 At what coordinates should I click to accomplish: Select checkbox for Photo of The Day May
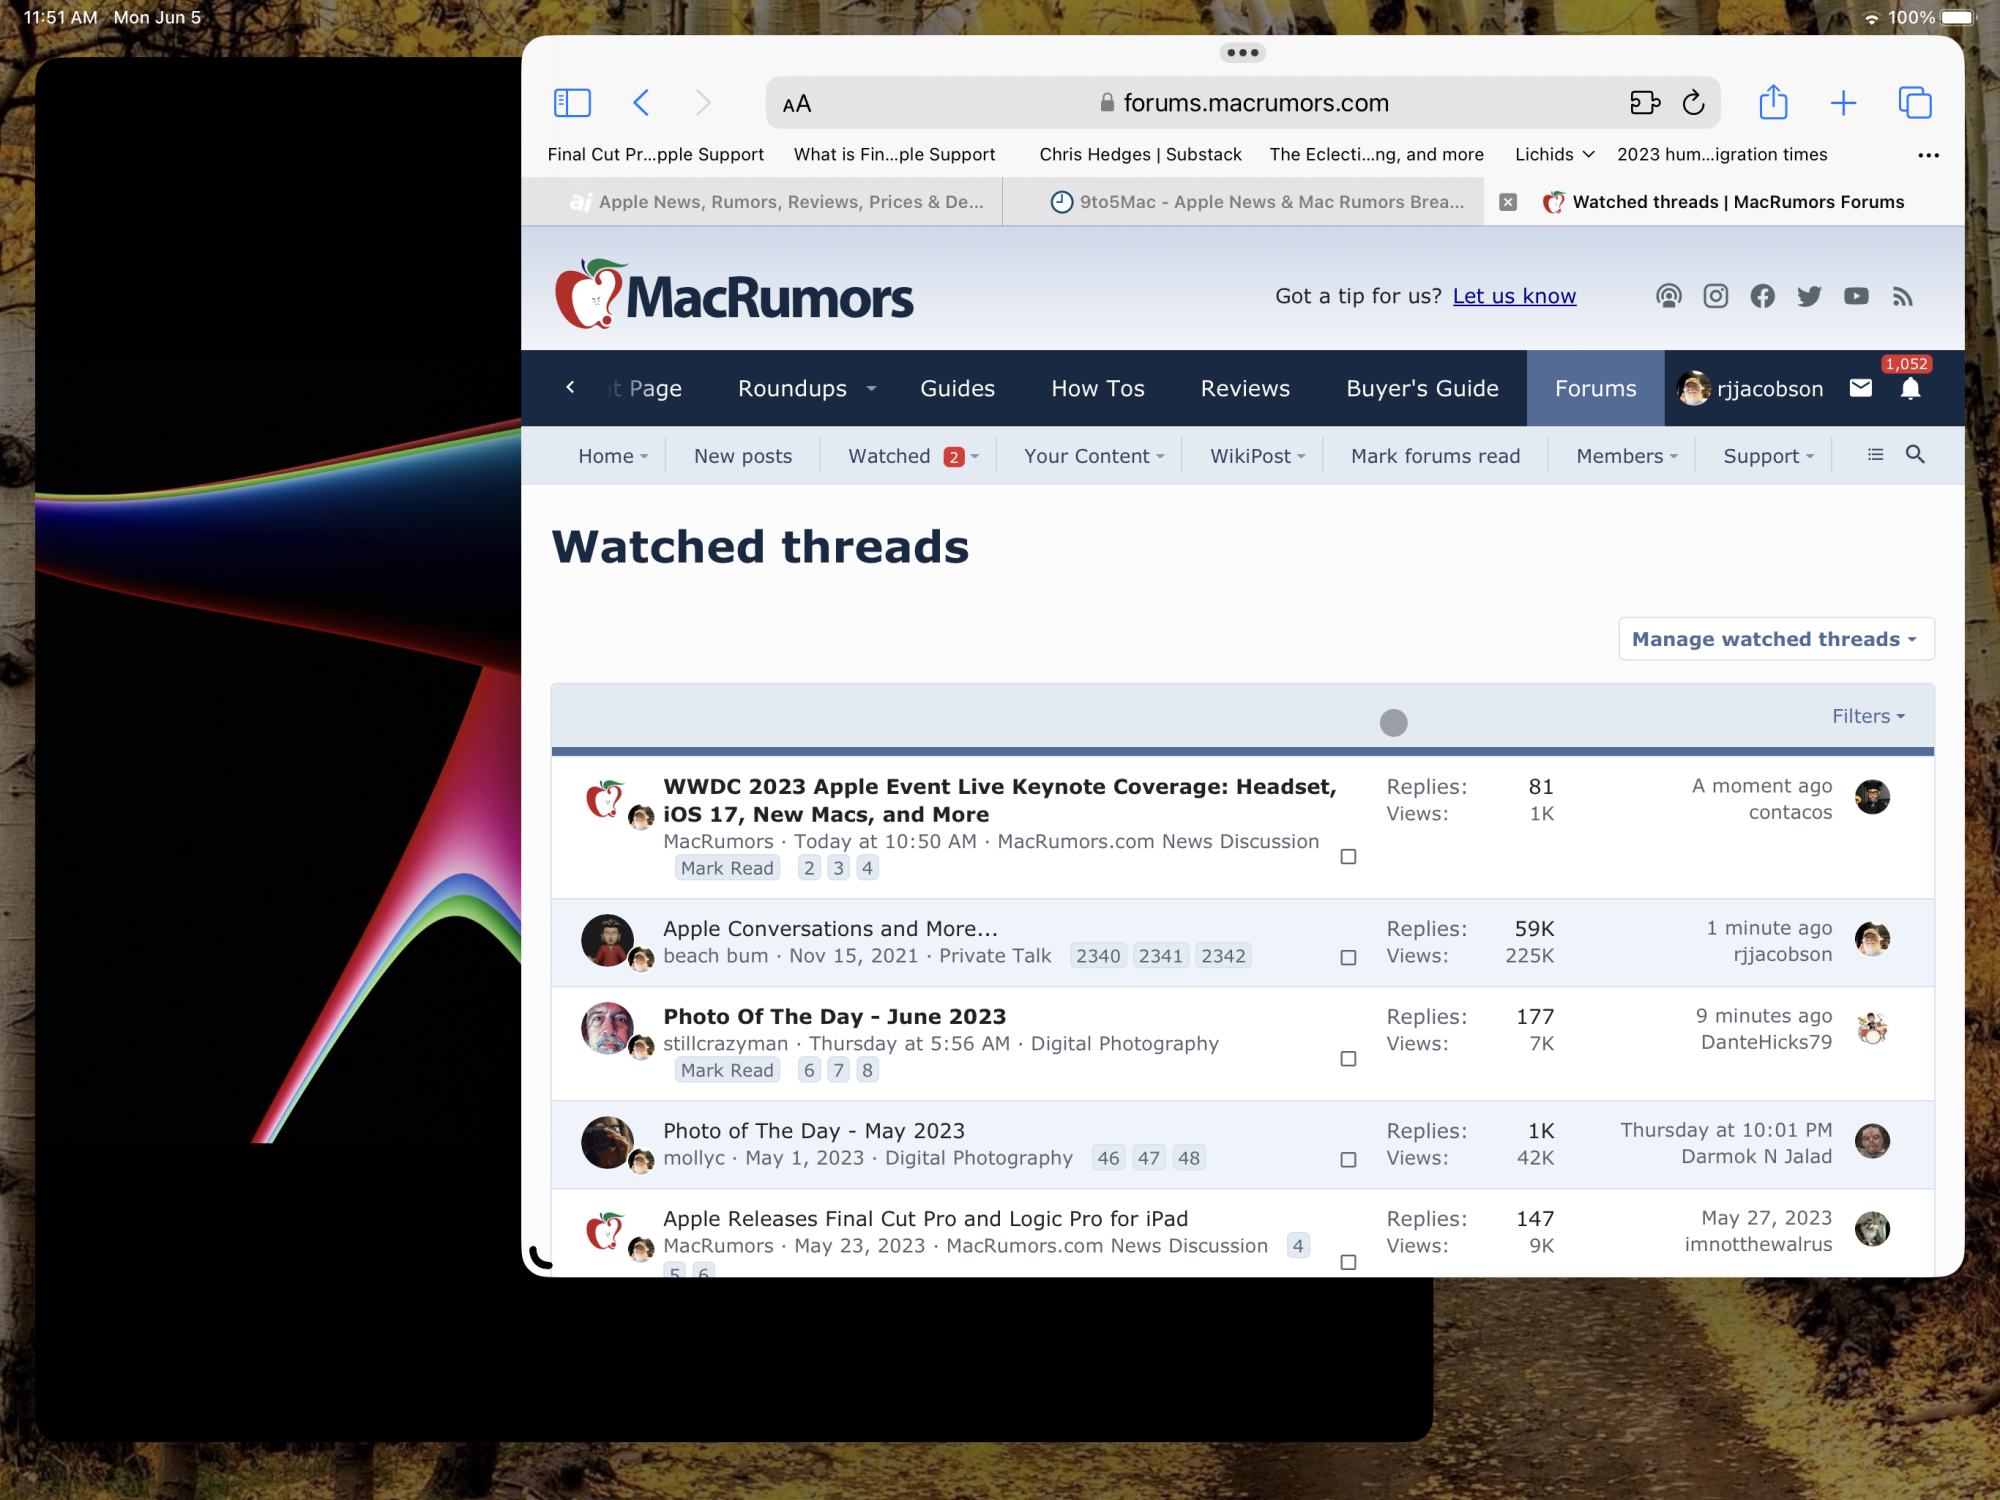pyautogui.click(x=1348, y=1160)
